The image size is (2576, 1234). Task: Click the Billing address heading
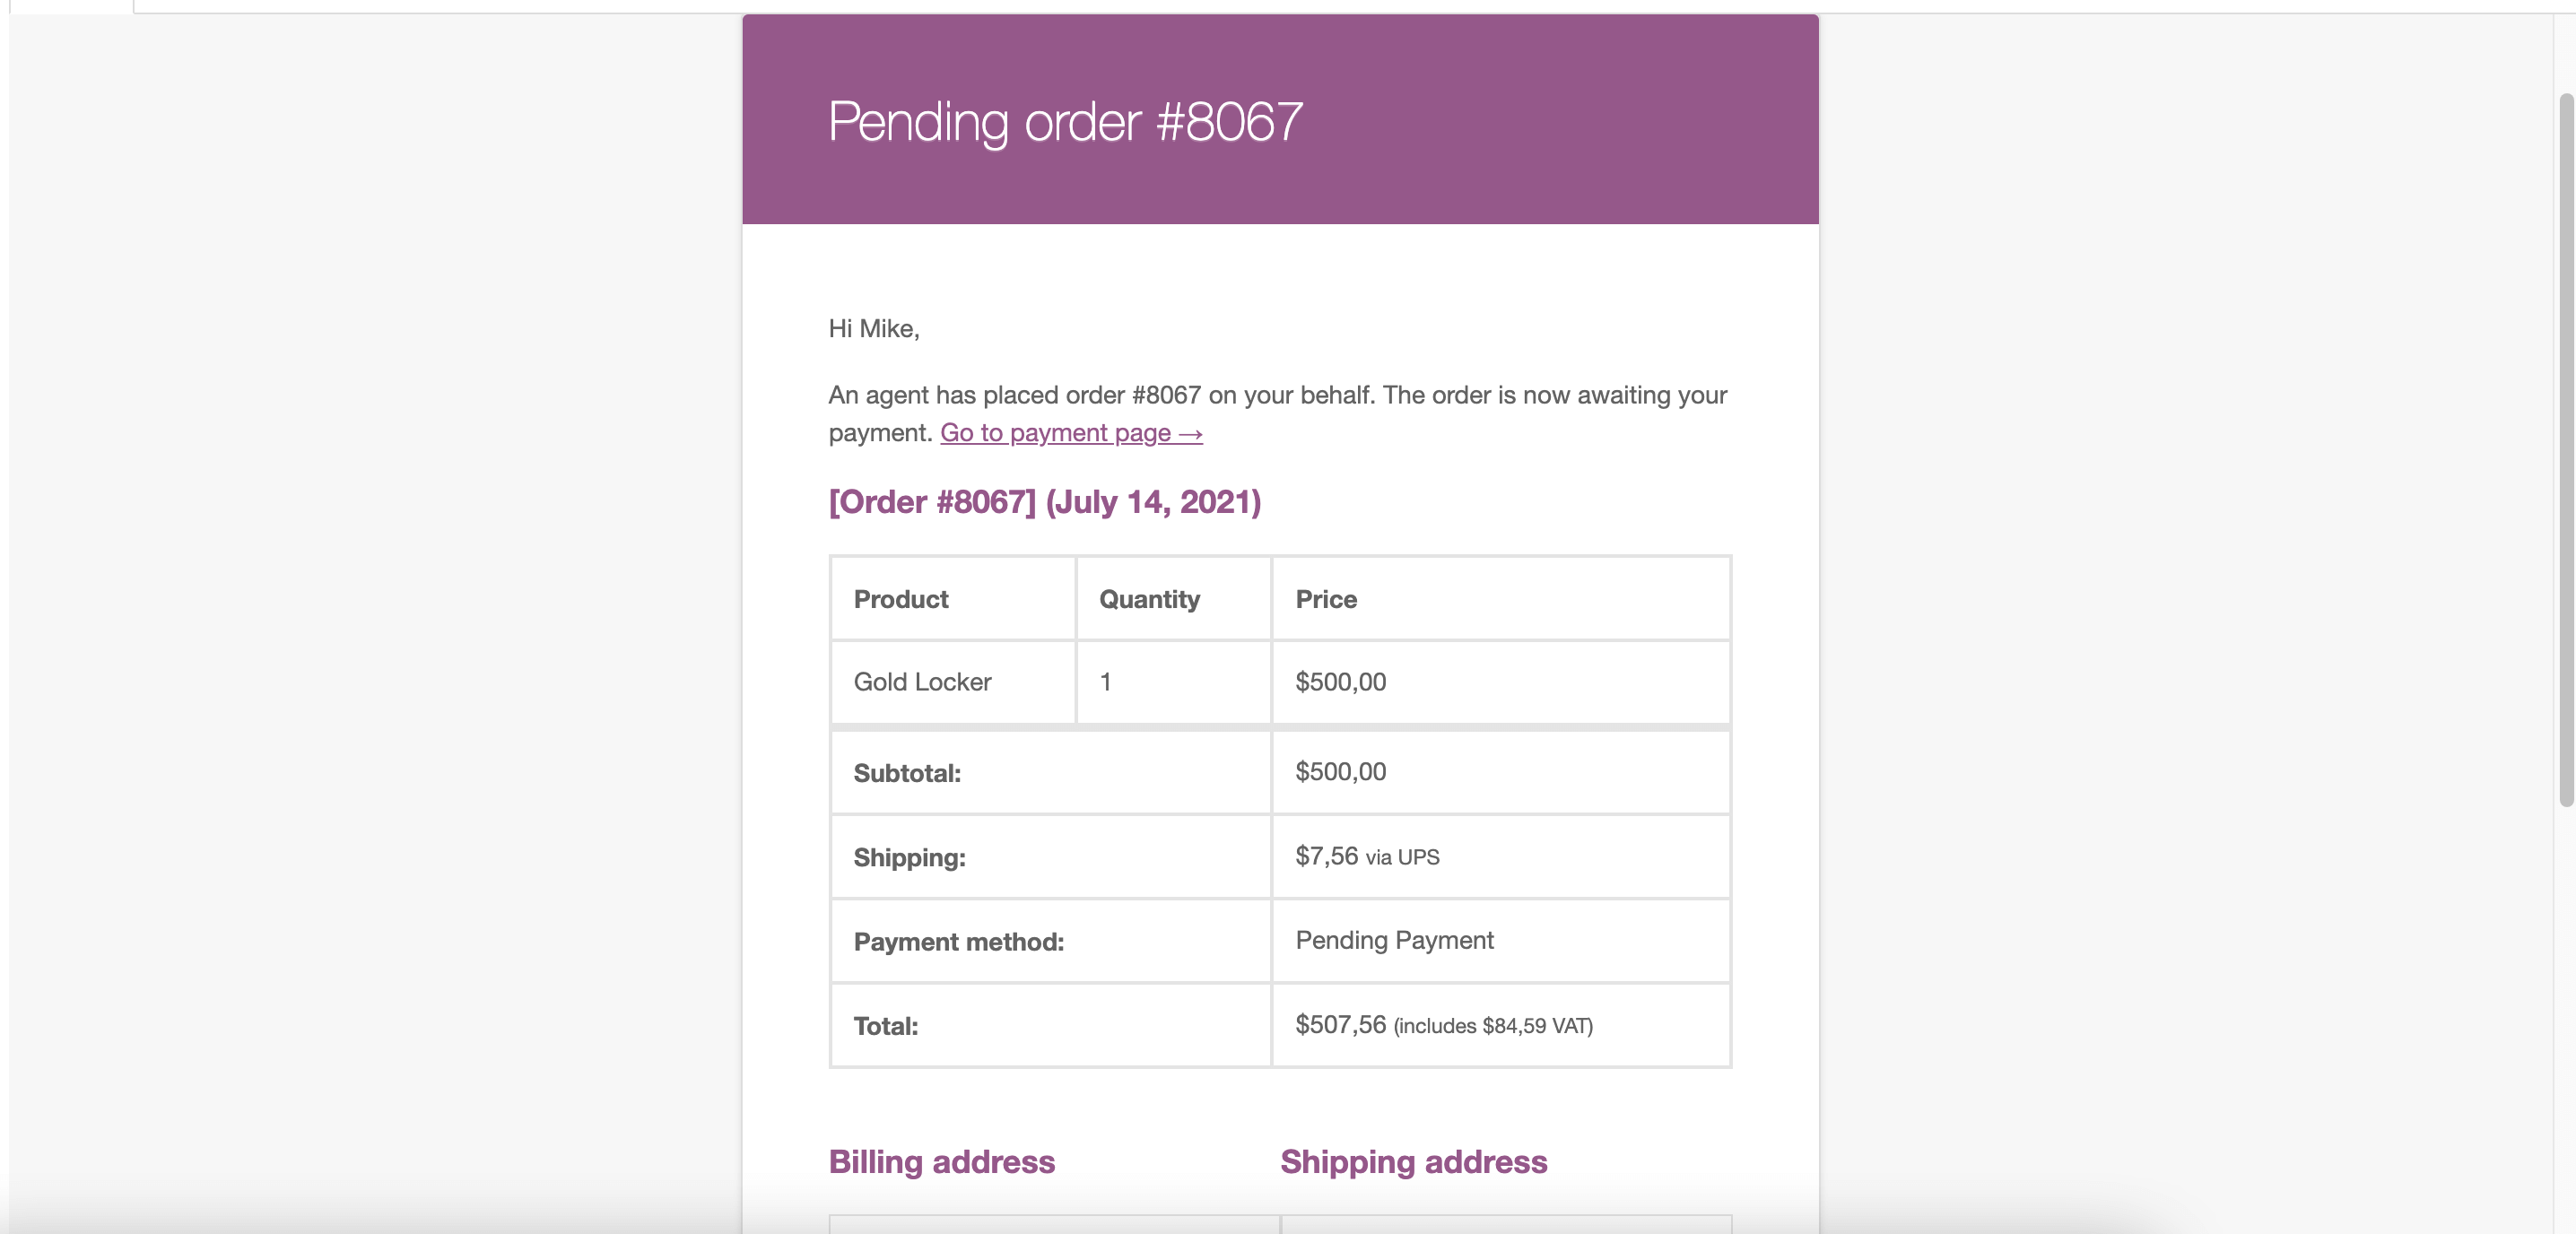click(x=941, y=1162)
